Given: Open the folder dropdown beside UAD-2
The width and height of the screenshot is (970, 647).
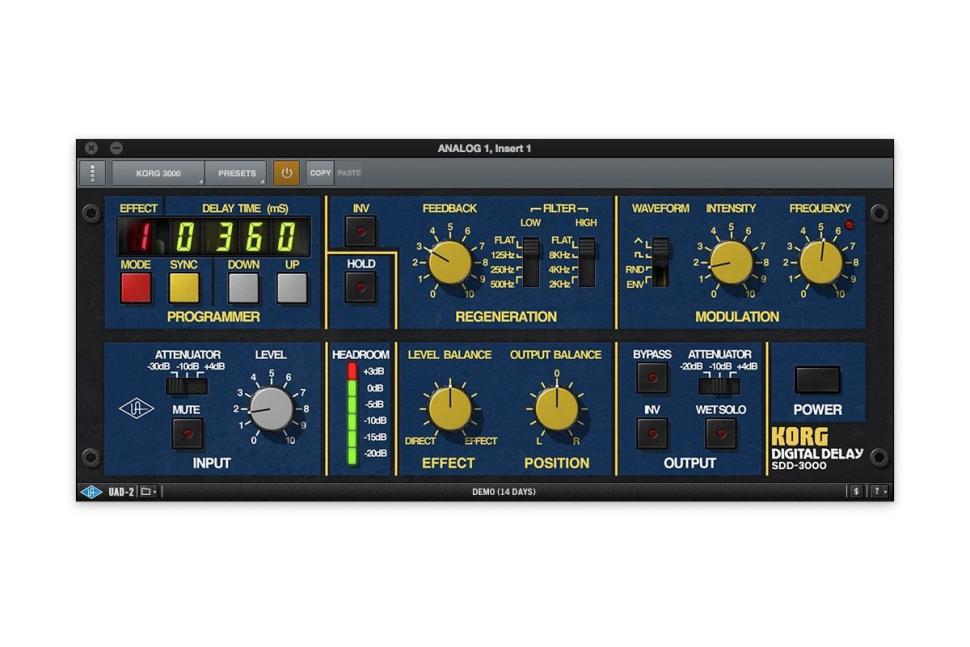Looking at the screenshot, I should tap(148, 492).
